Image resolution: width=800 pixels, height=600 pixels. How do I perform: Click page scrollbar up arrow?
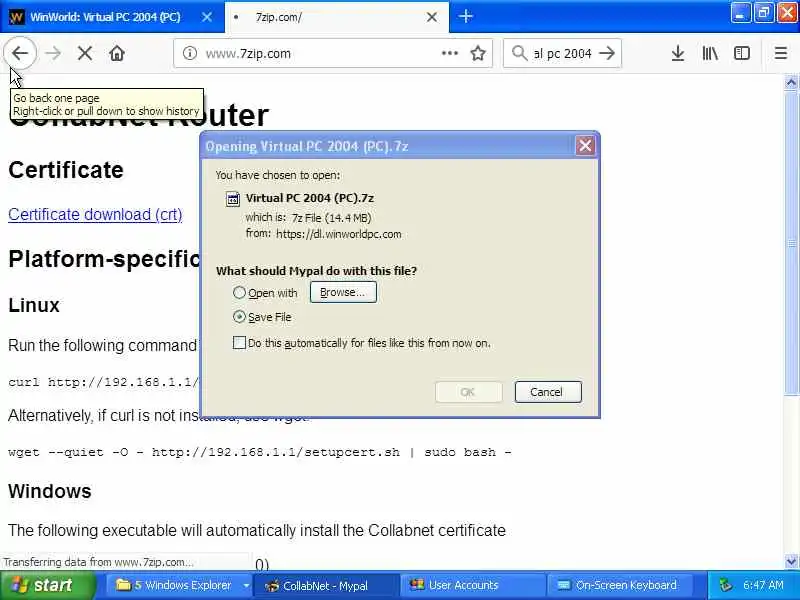[x=791, y=82]
